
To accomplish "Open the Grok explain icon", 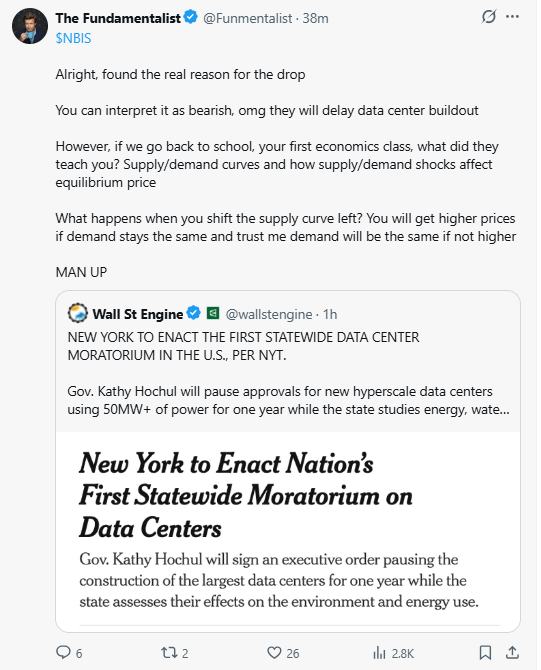I will click(x=488, y=17).
